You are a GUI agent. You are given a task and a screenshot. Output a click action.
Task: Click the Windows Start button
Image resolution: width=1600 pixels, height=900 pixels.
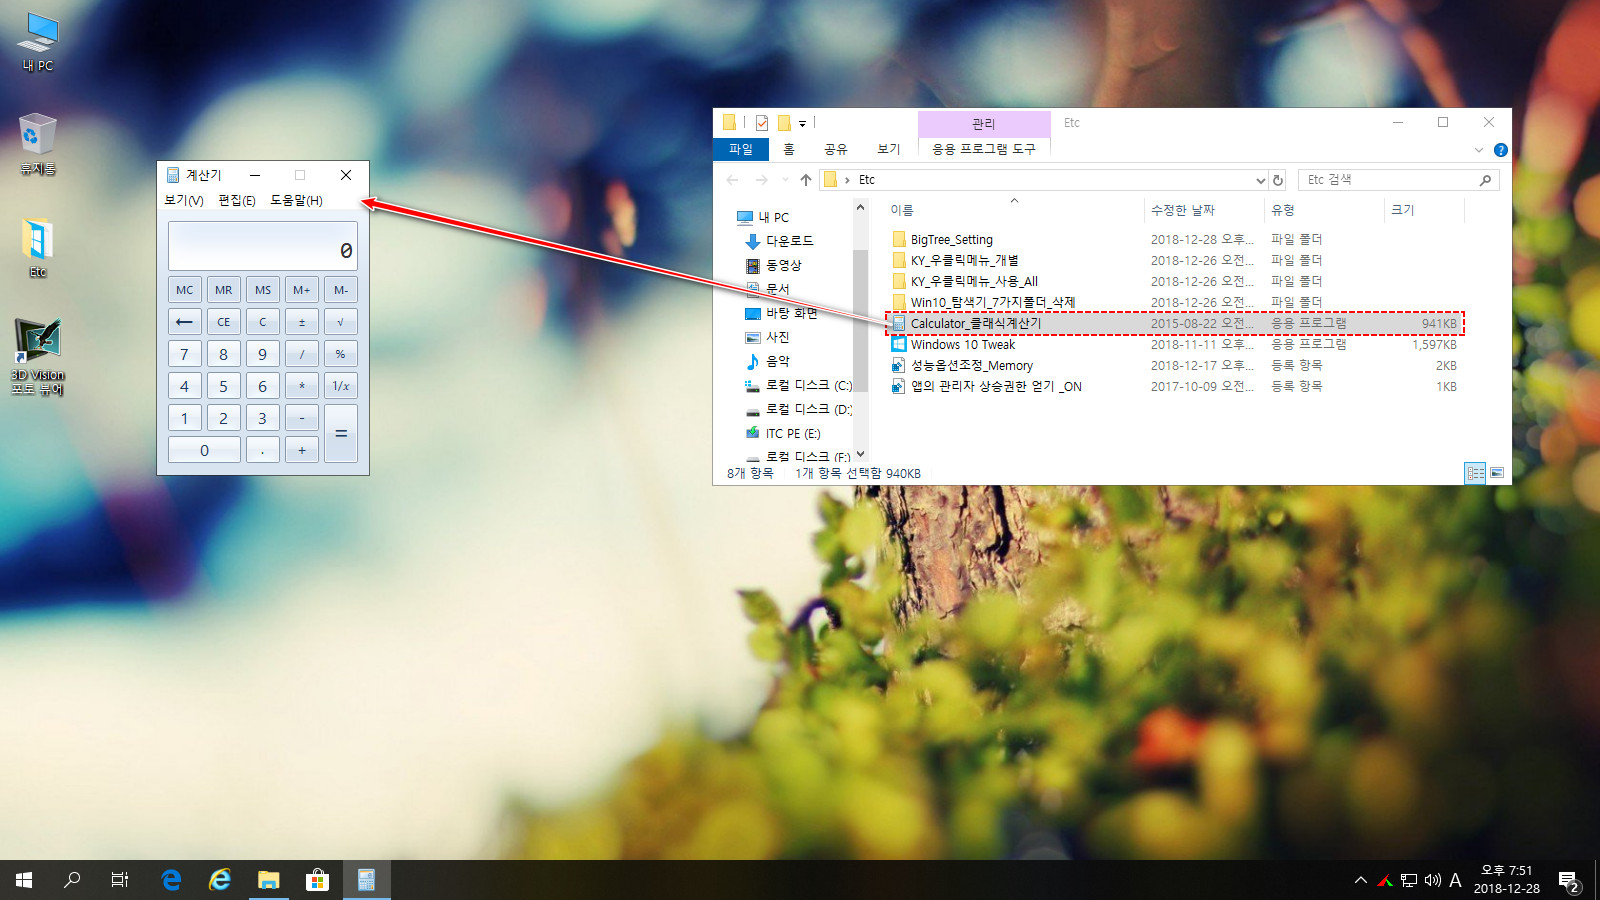click(24, 880)
